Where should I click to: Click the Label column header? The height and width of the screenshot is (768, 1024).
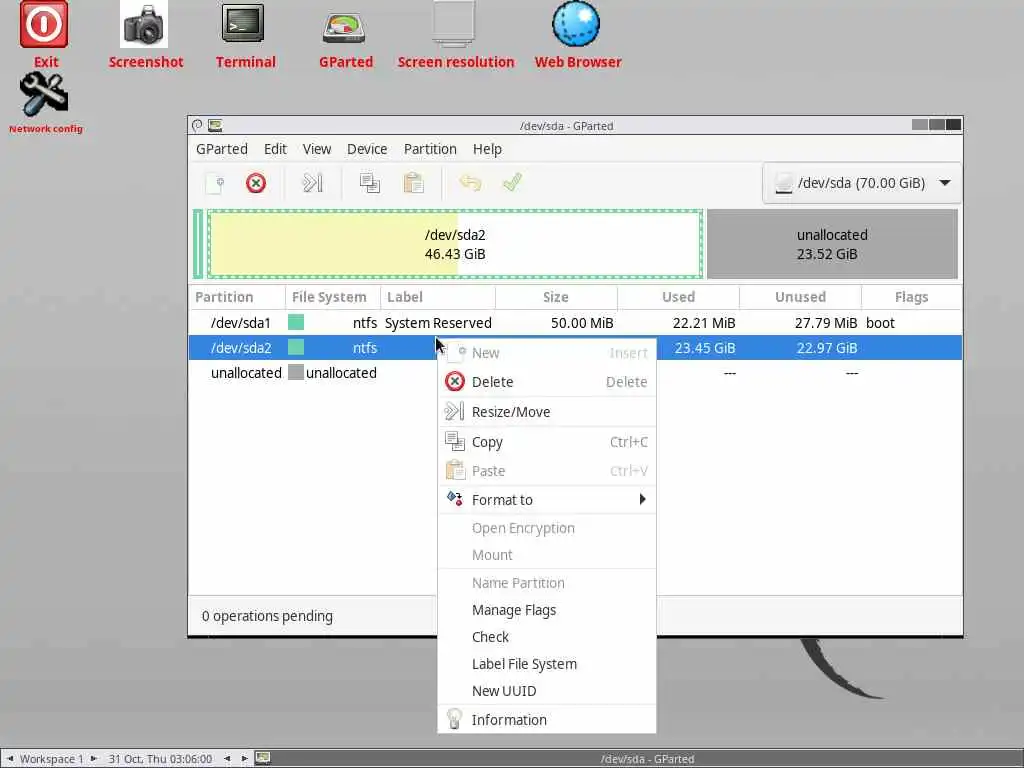[x=438, y=297]
